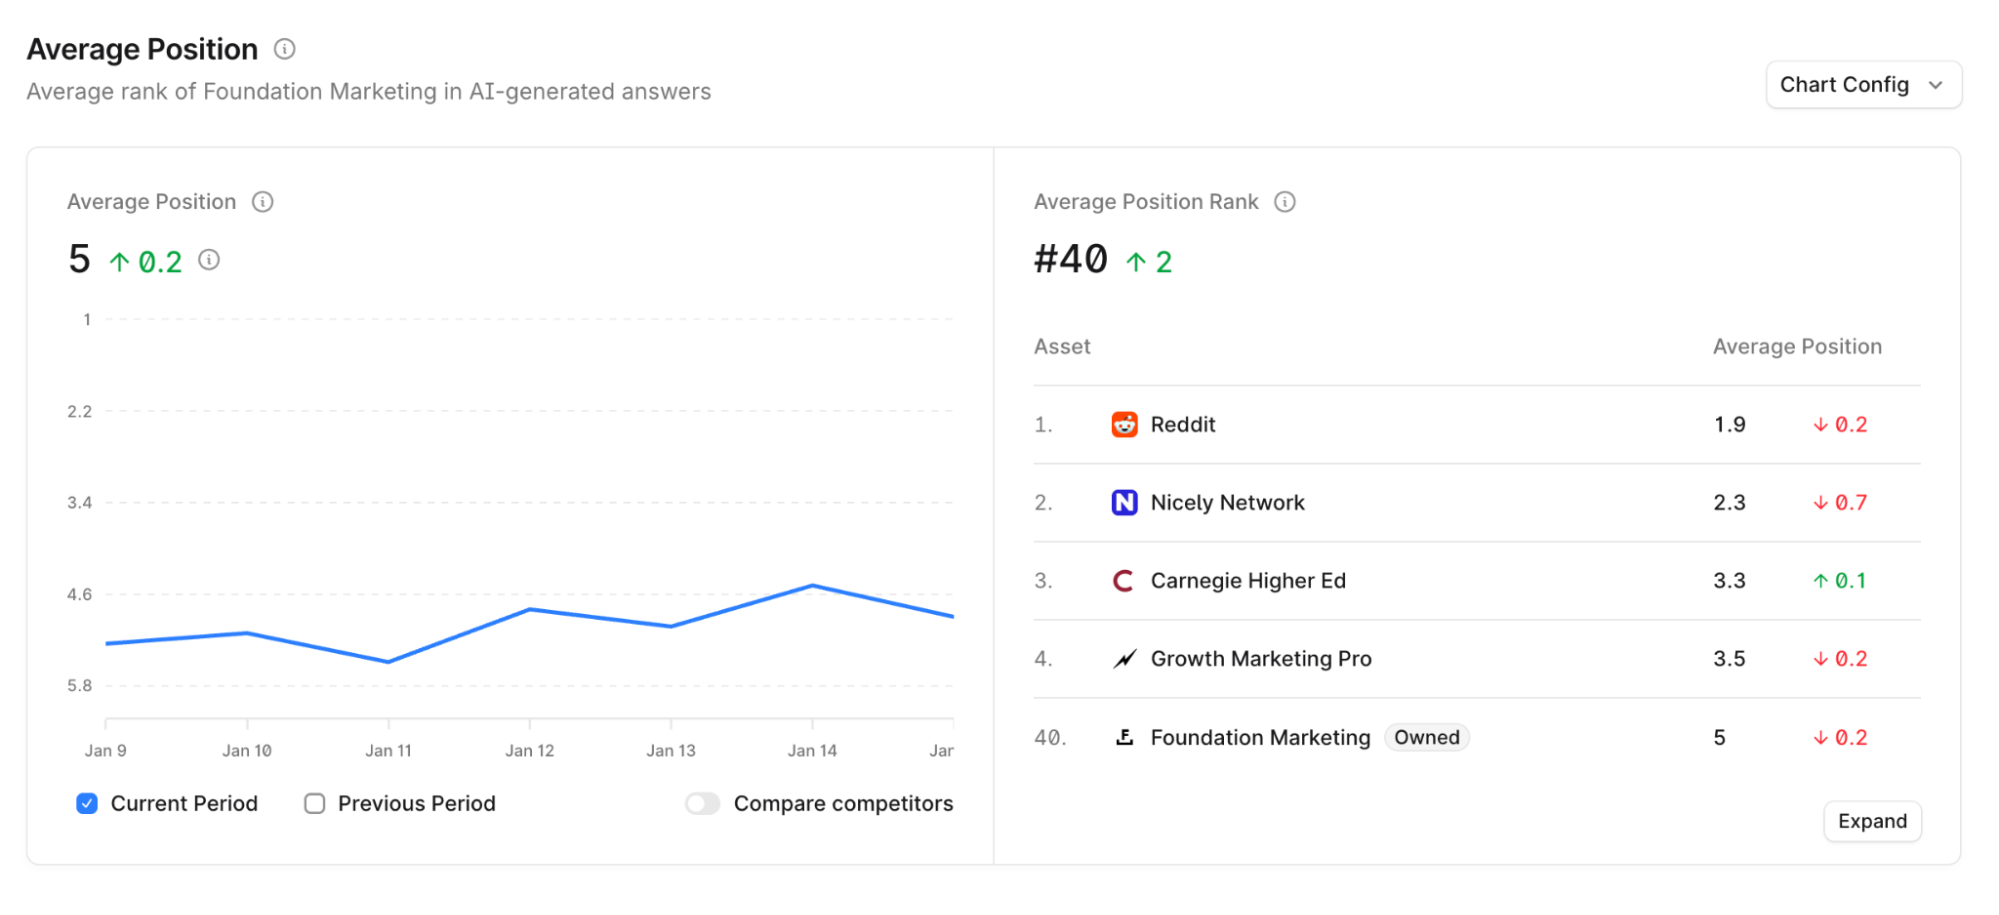Click info icon beside Average Position heading
This screenshot has width=1999, height=915.
tap(285, 49)
